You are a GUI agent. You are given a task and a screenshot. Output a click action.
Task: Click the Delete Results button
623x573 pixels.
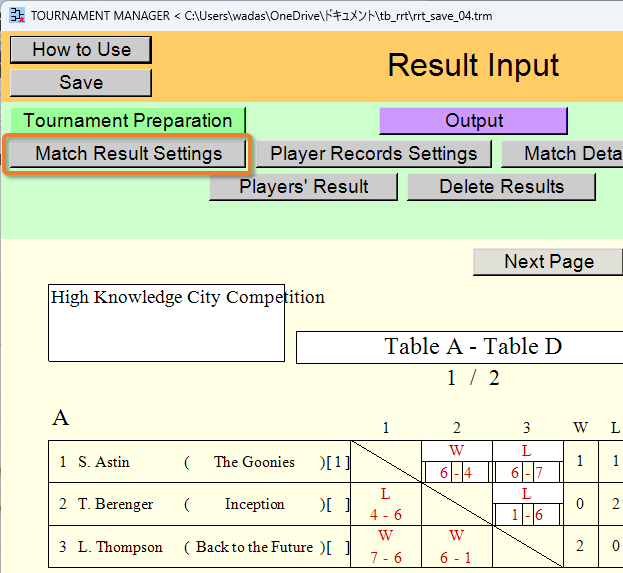tap(501, 187)
